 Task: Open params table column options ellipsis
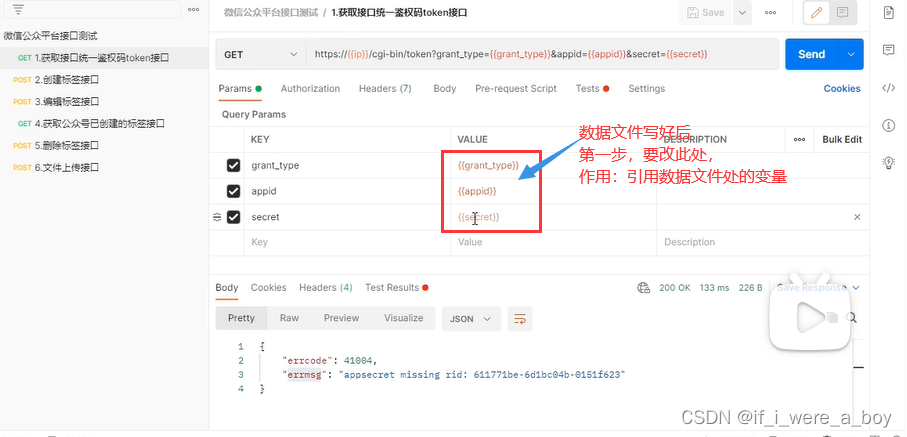point(799,139)
